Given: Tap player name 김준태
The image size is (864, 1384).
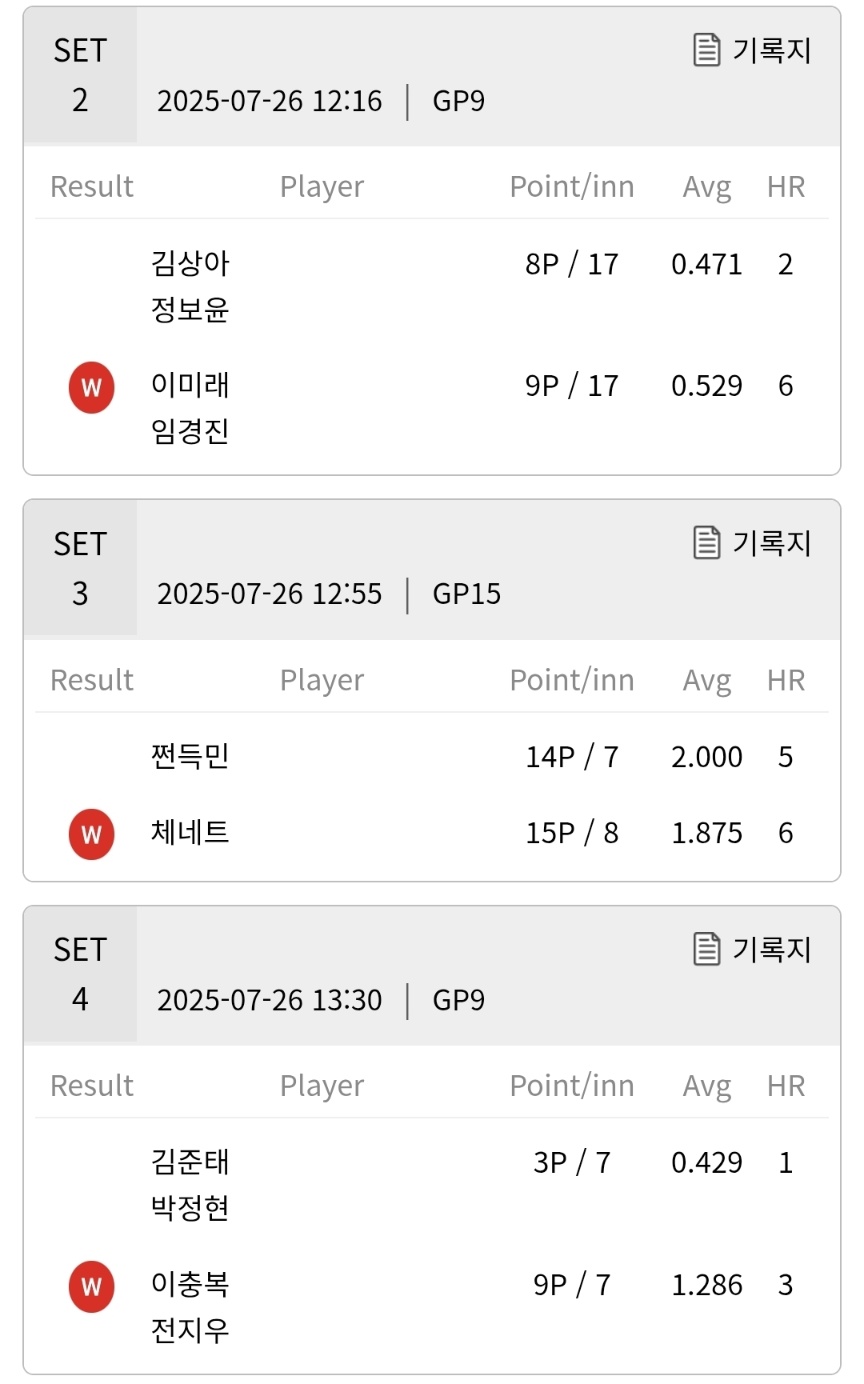Looking at the screenshot, I should [x=190, y=1162].
